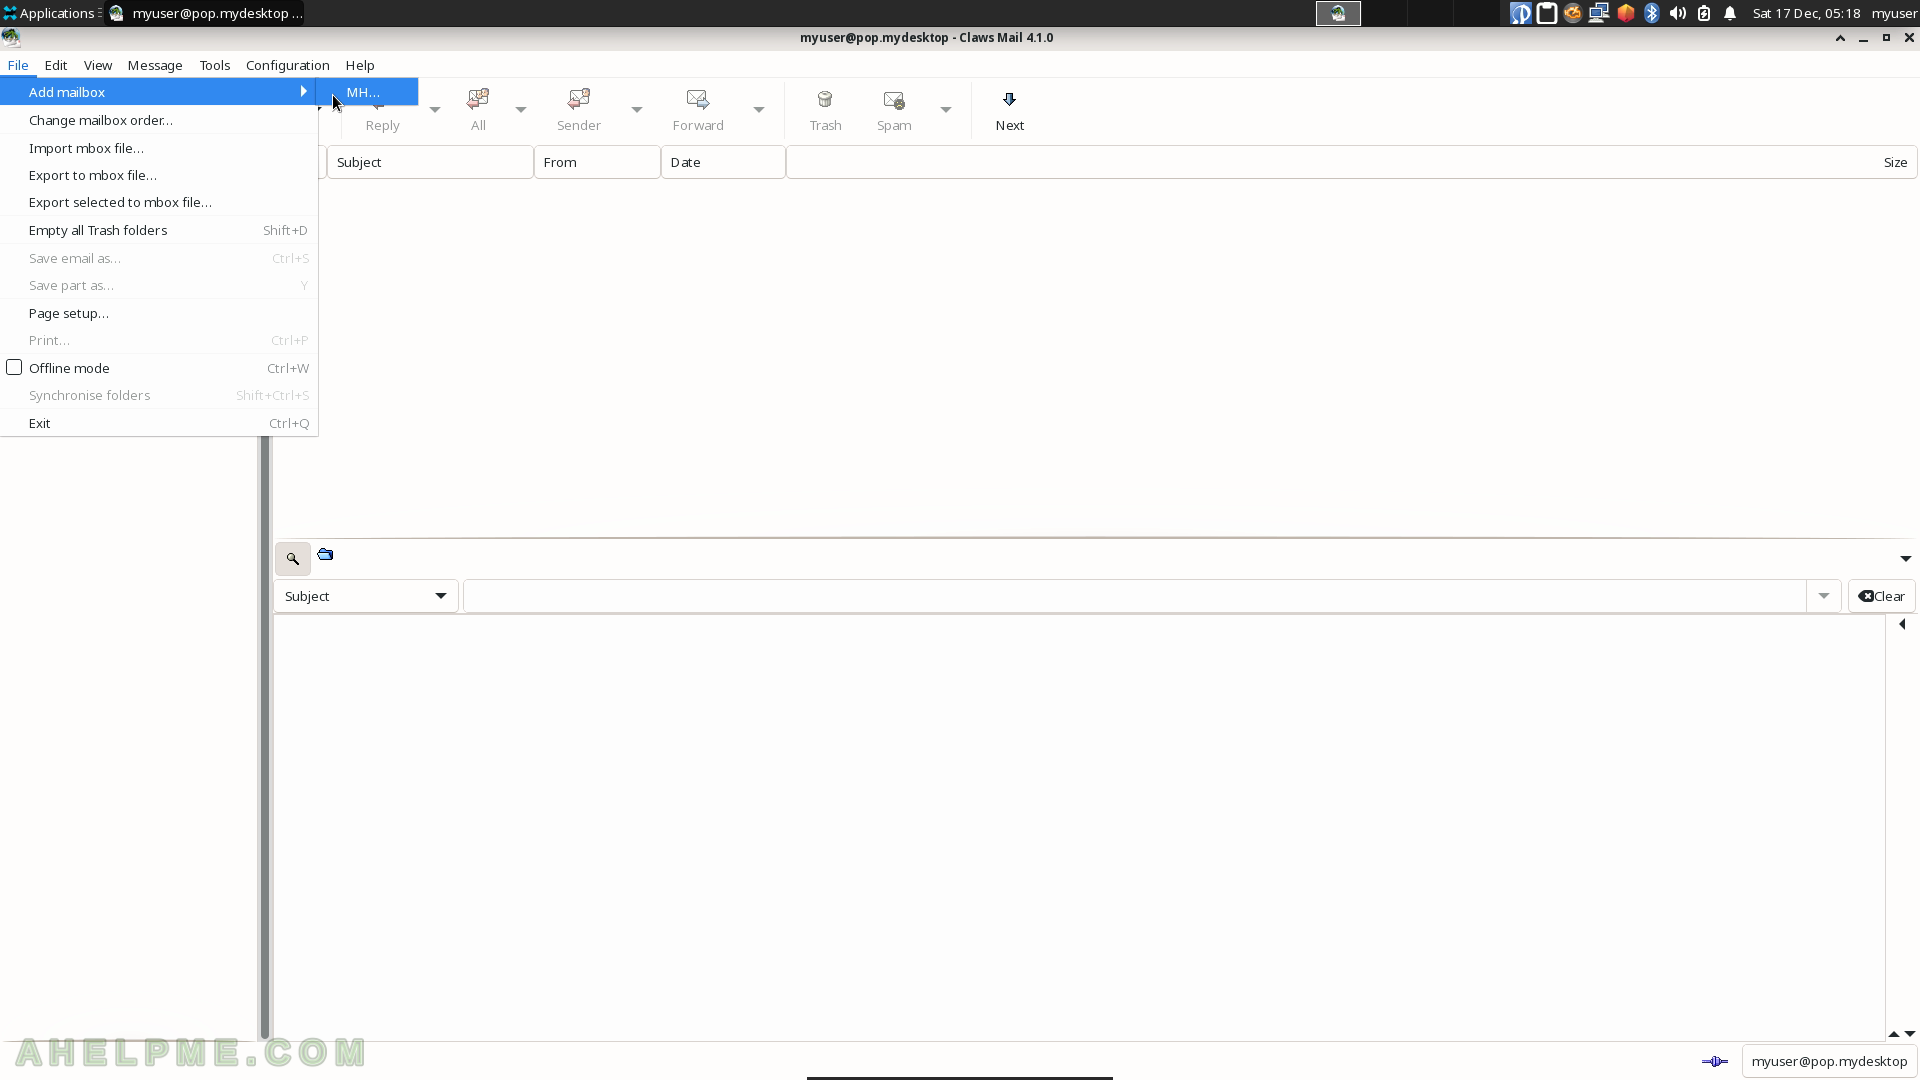Screen dimensions: 1920x1080
Task: Open Page setup... dialog
Action: (x=159, y=313)
